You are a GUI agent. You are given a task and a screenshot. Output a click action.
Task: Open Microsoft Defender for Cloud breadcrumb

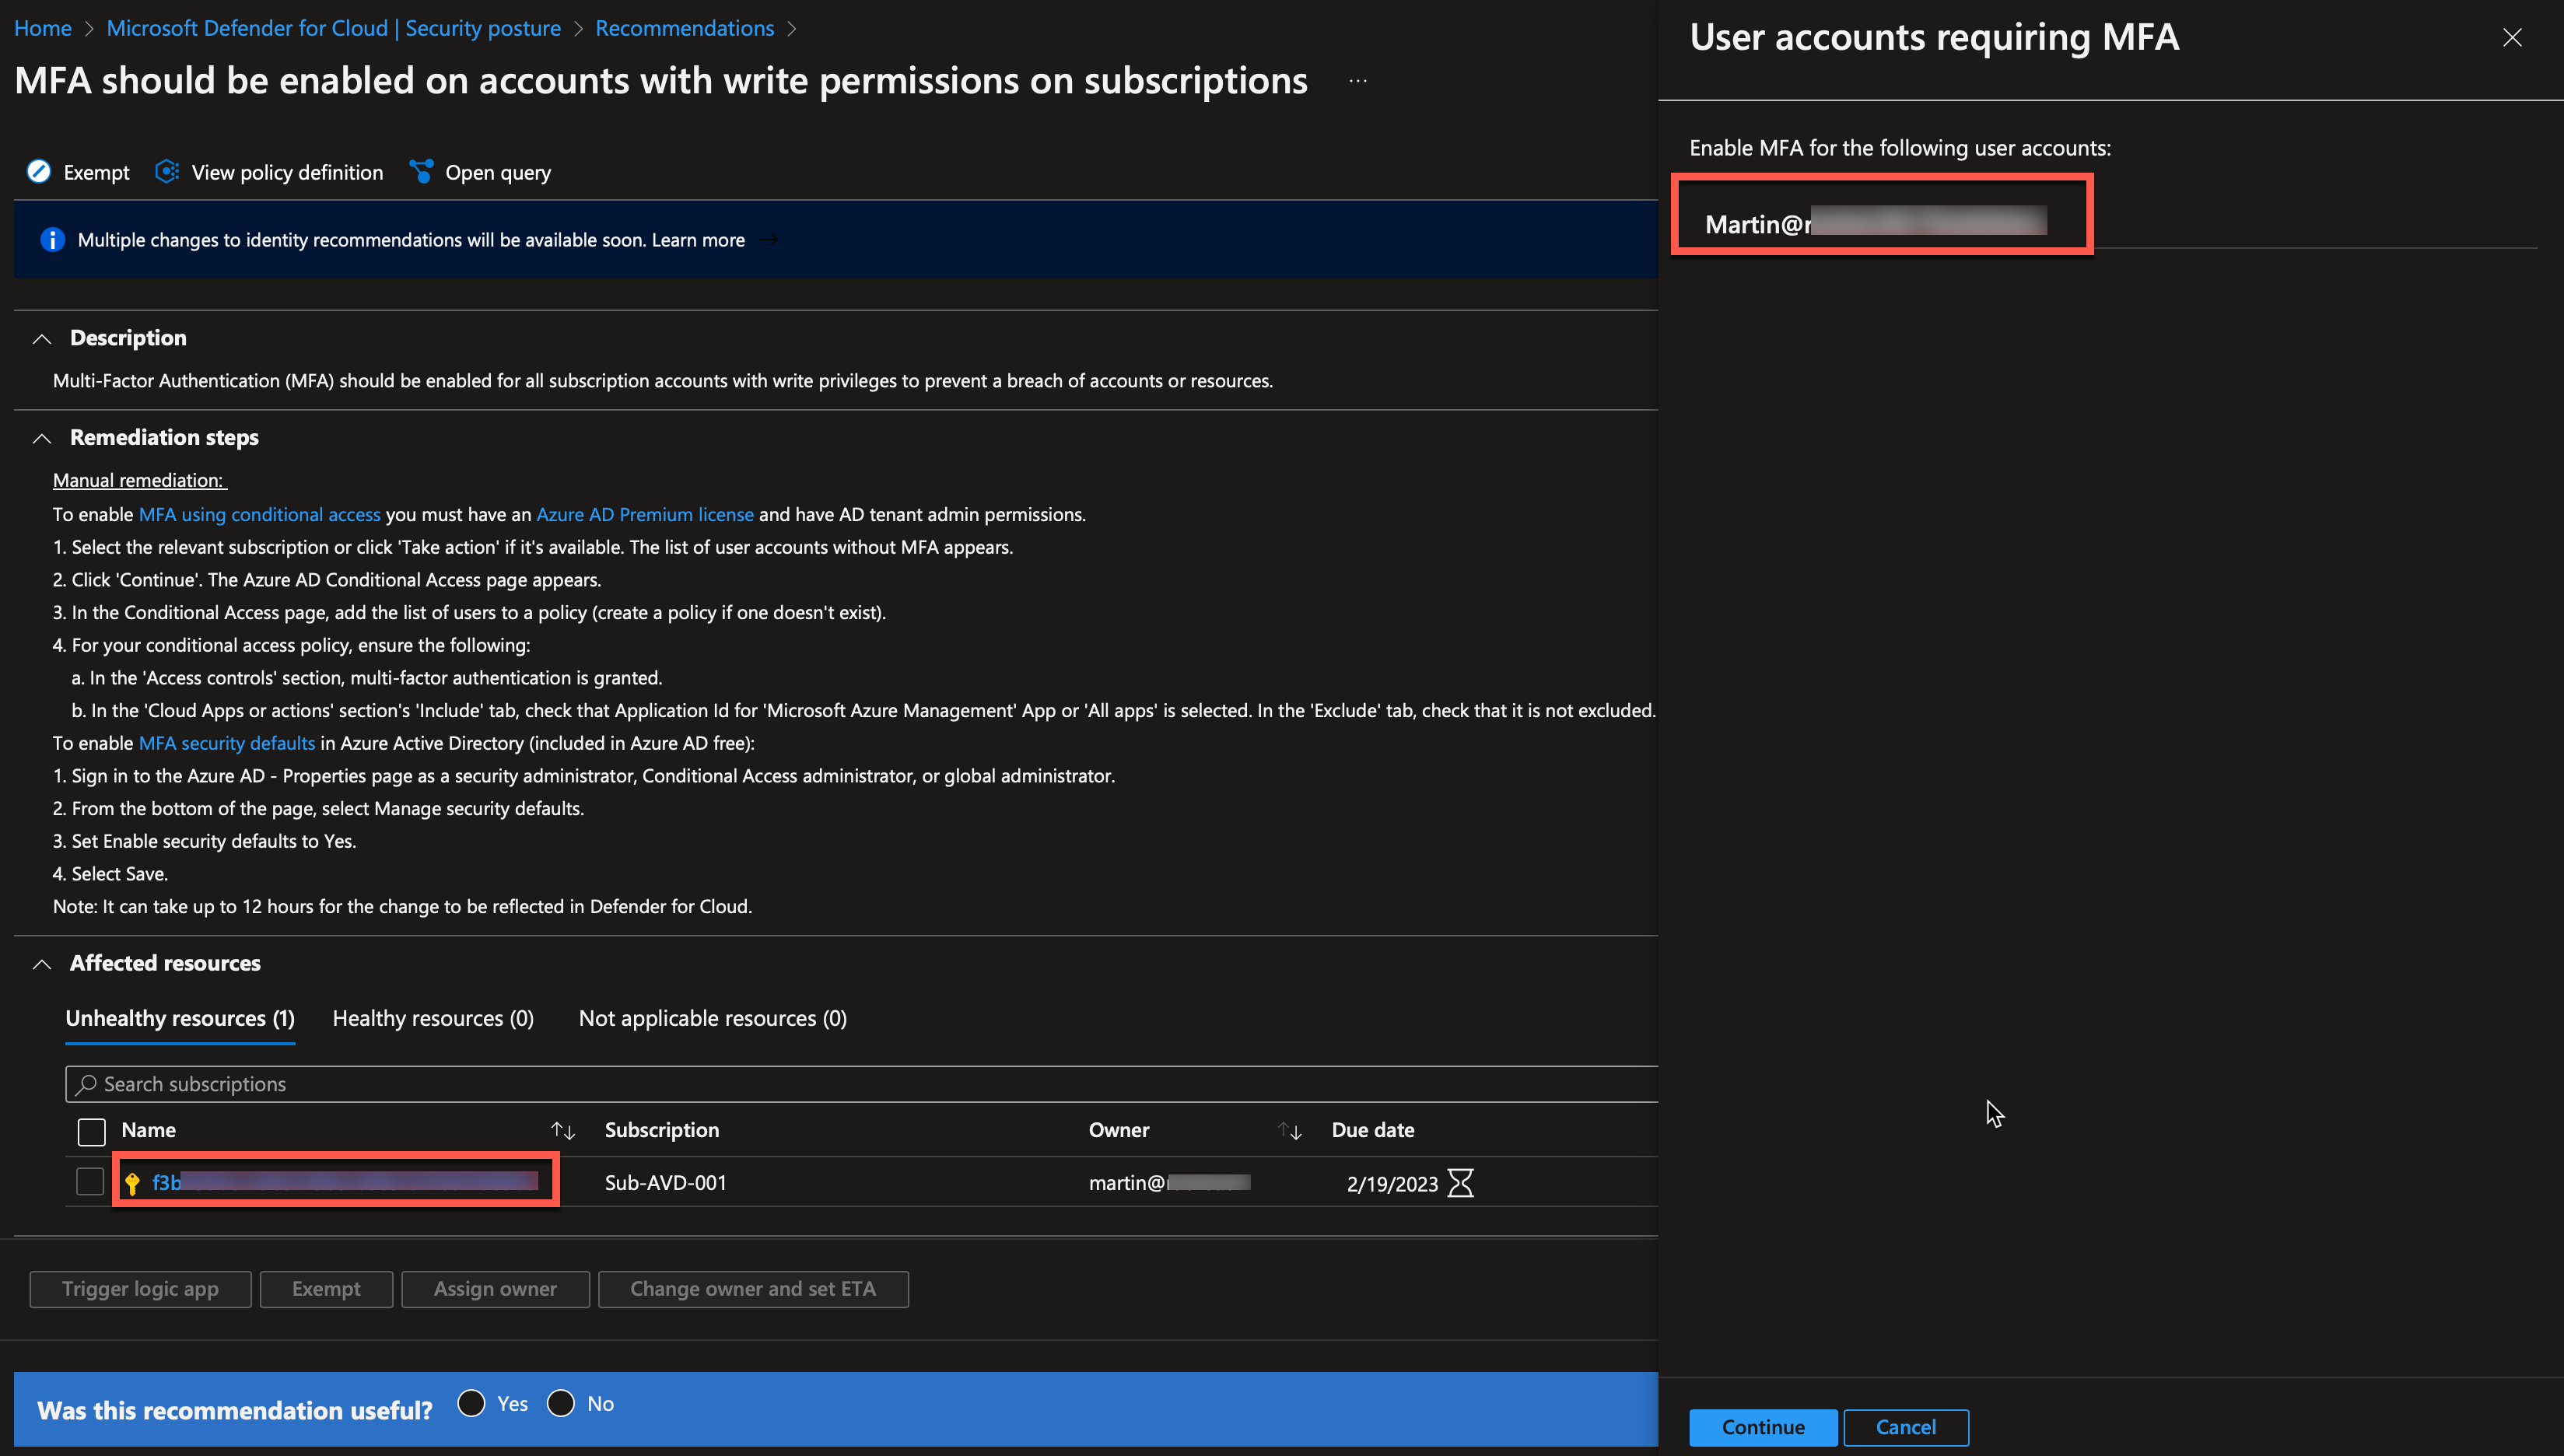[333, 28]
